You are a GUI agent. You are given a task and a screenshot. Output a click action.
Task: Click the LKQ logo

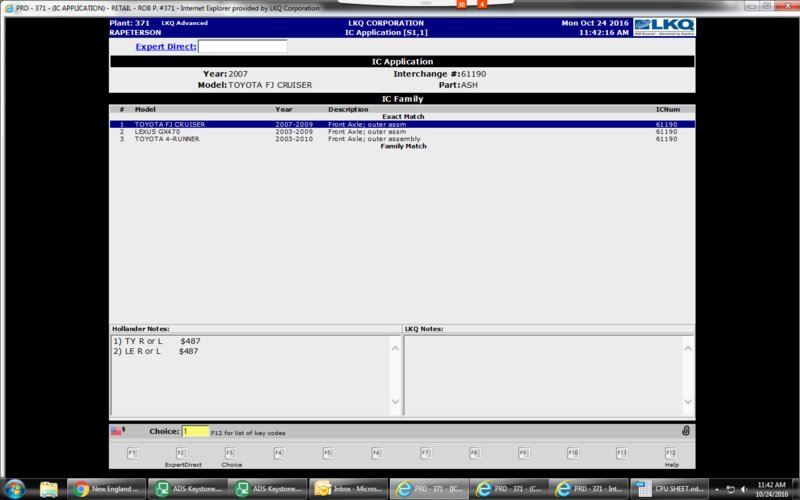[664, 27]
